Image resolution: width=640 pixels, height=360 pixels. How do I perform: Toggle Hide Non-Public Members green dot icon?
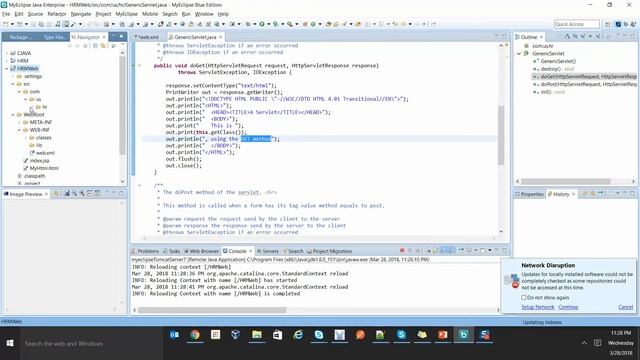click(x=590, y=37)
